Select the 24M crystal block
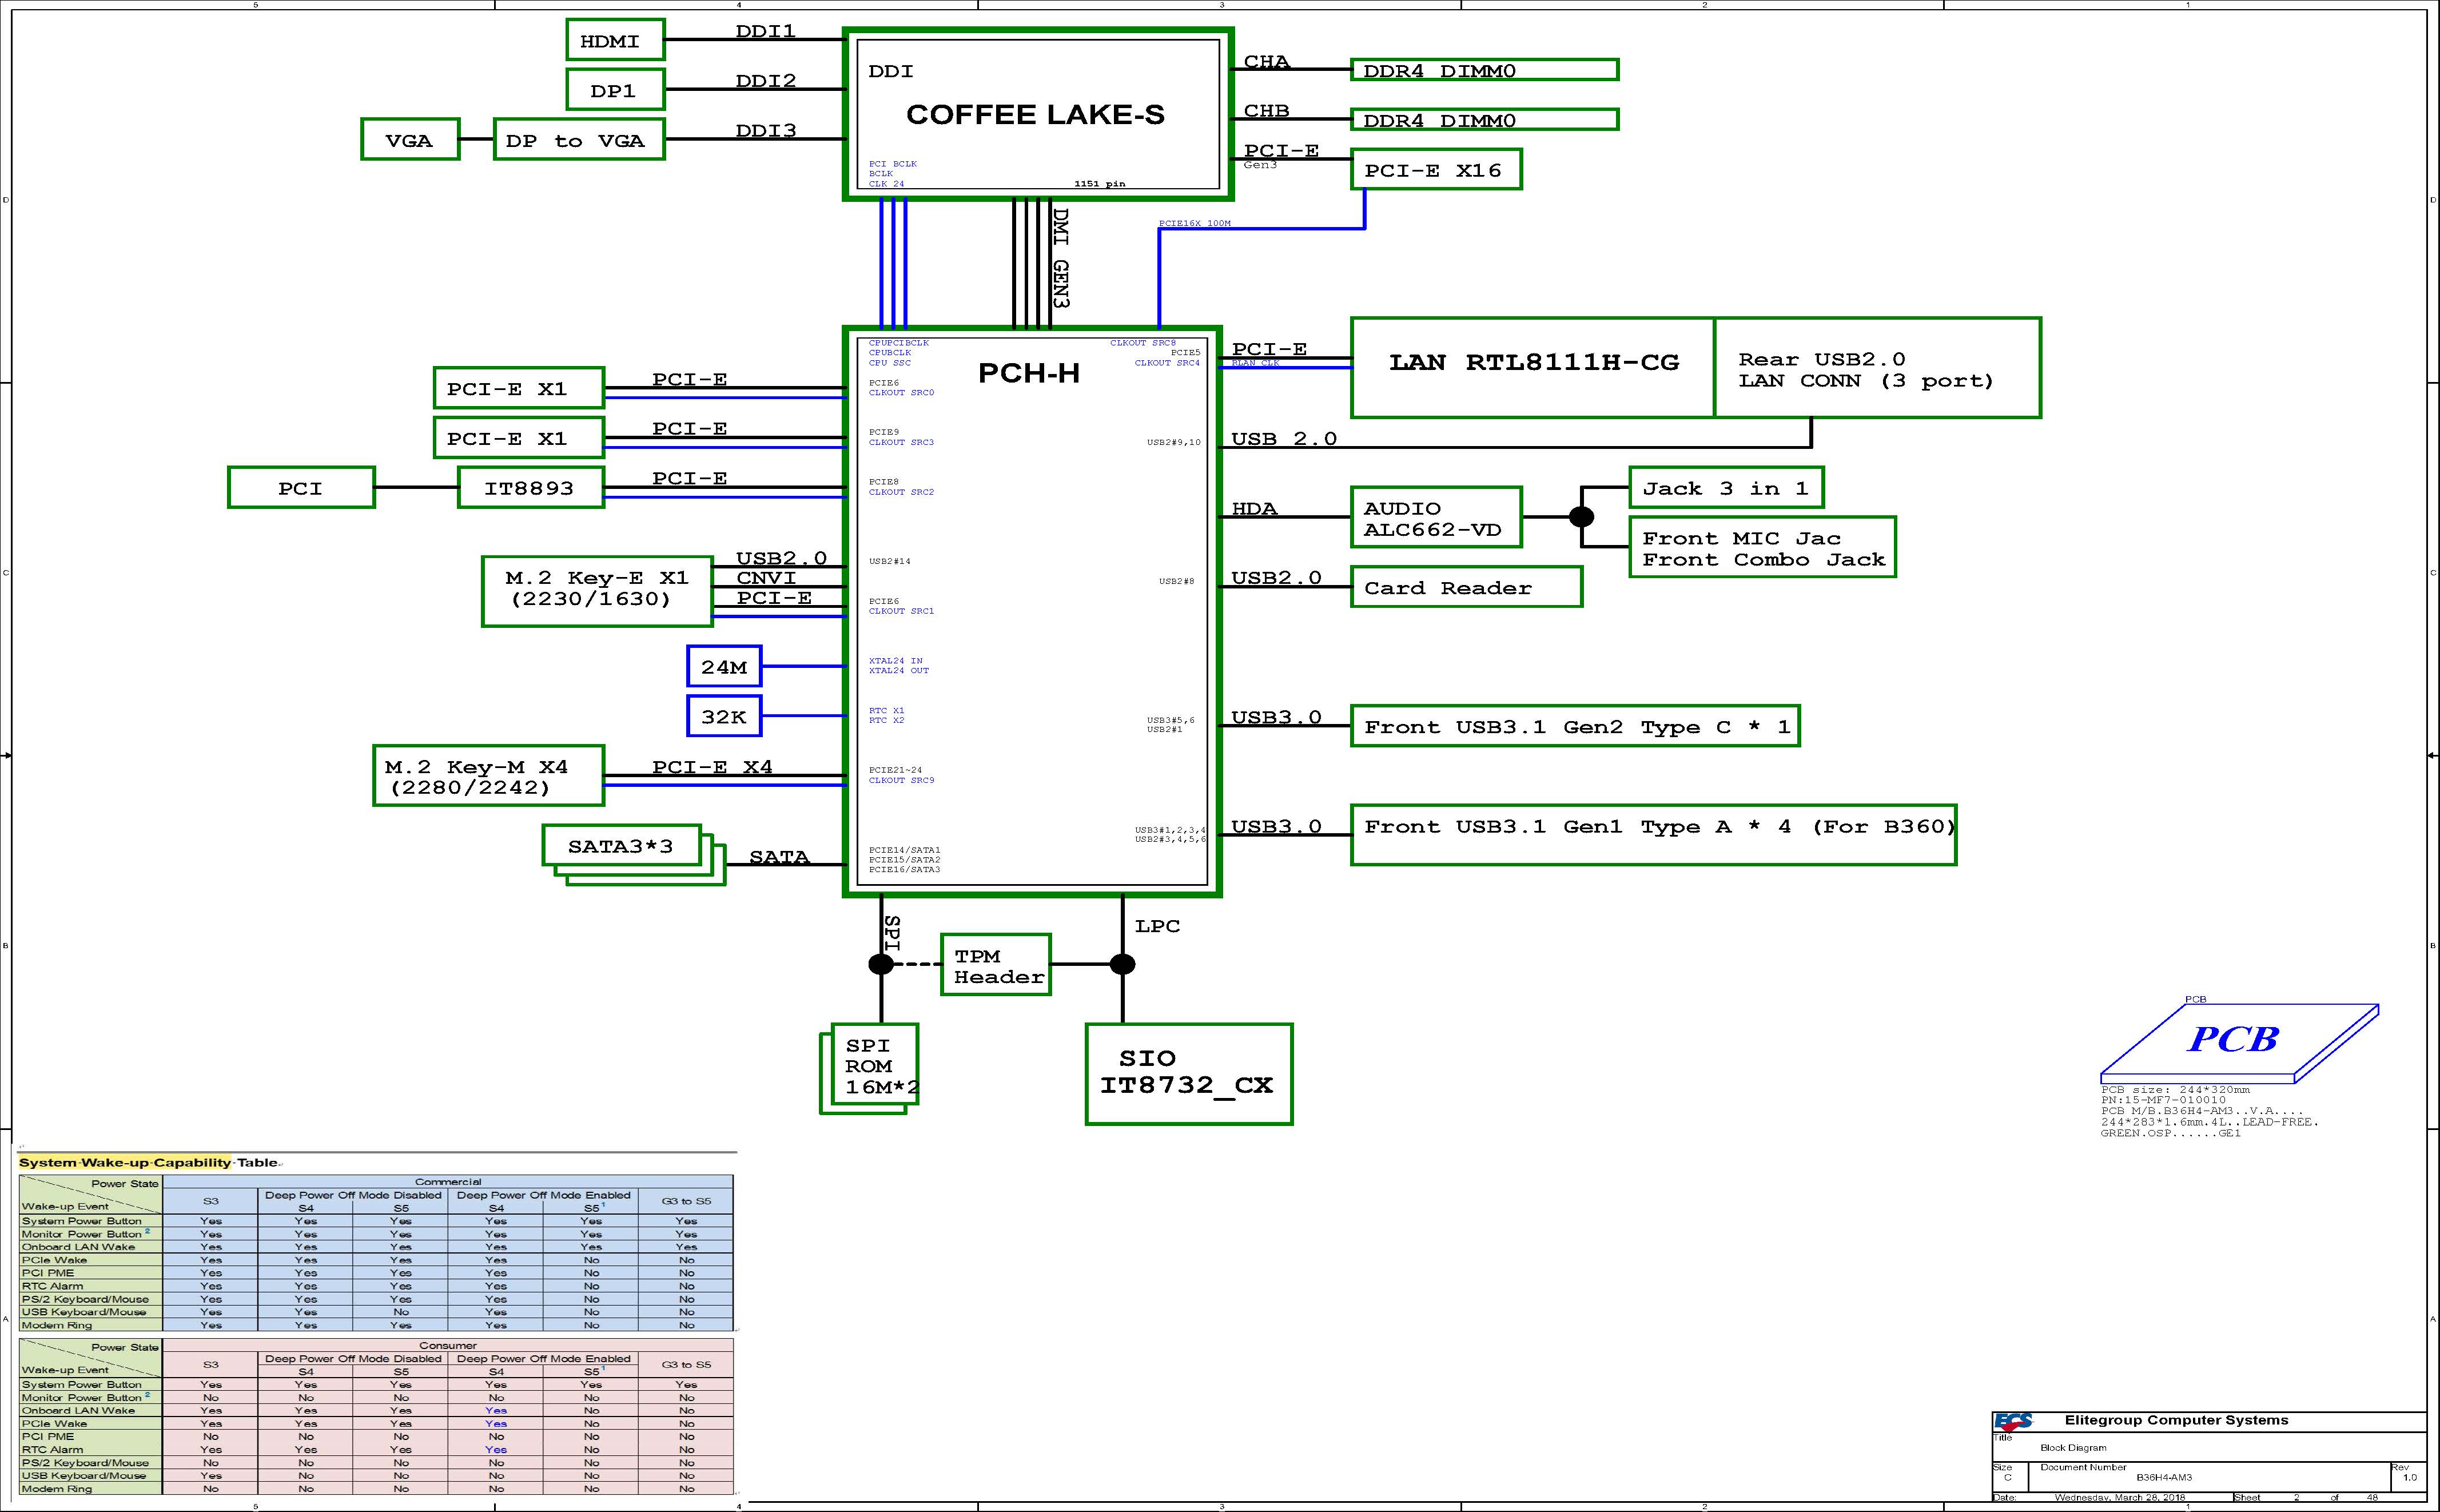Screen dimensions: 2440x1512 click(x=724, y=666)
